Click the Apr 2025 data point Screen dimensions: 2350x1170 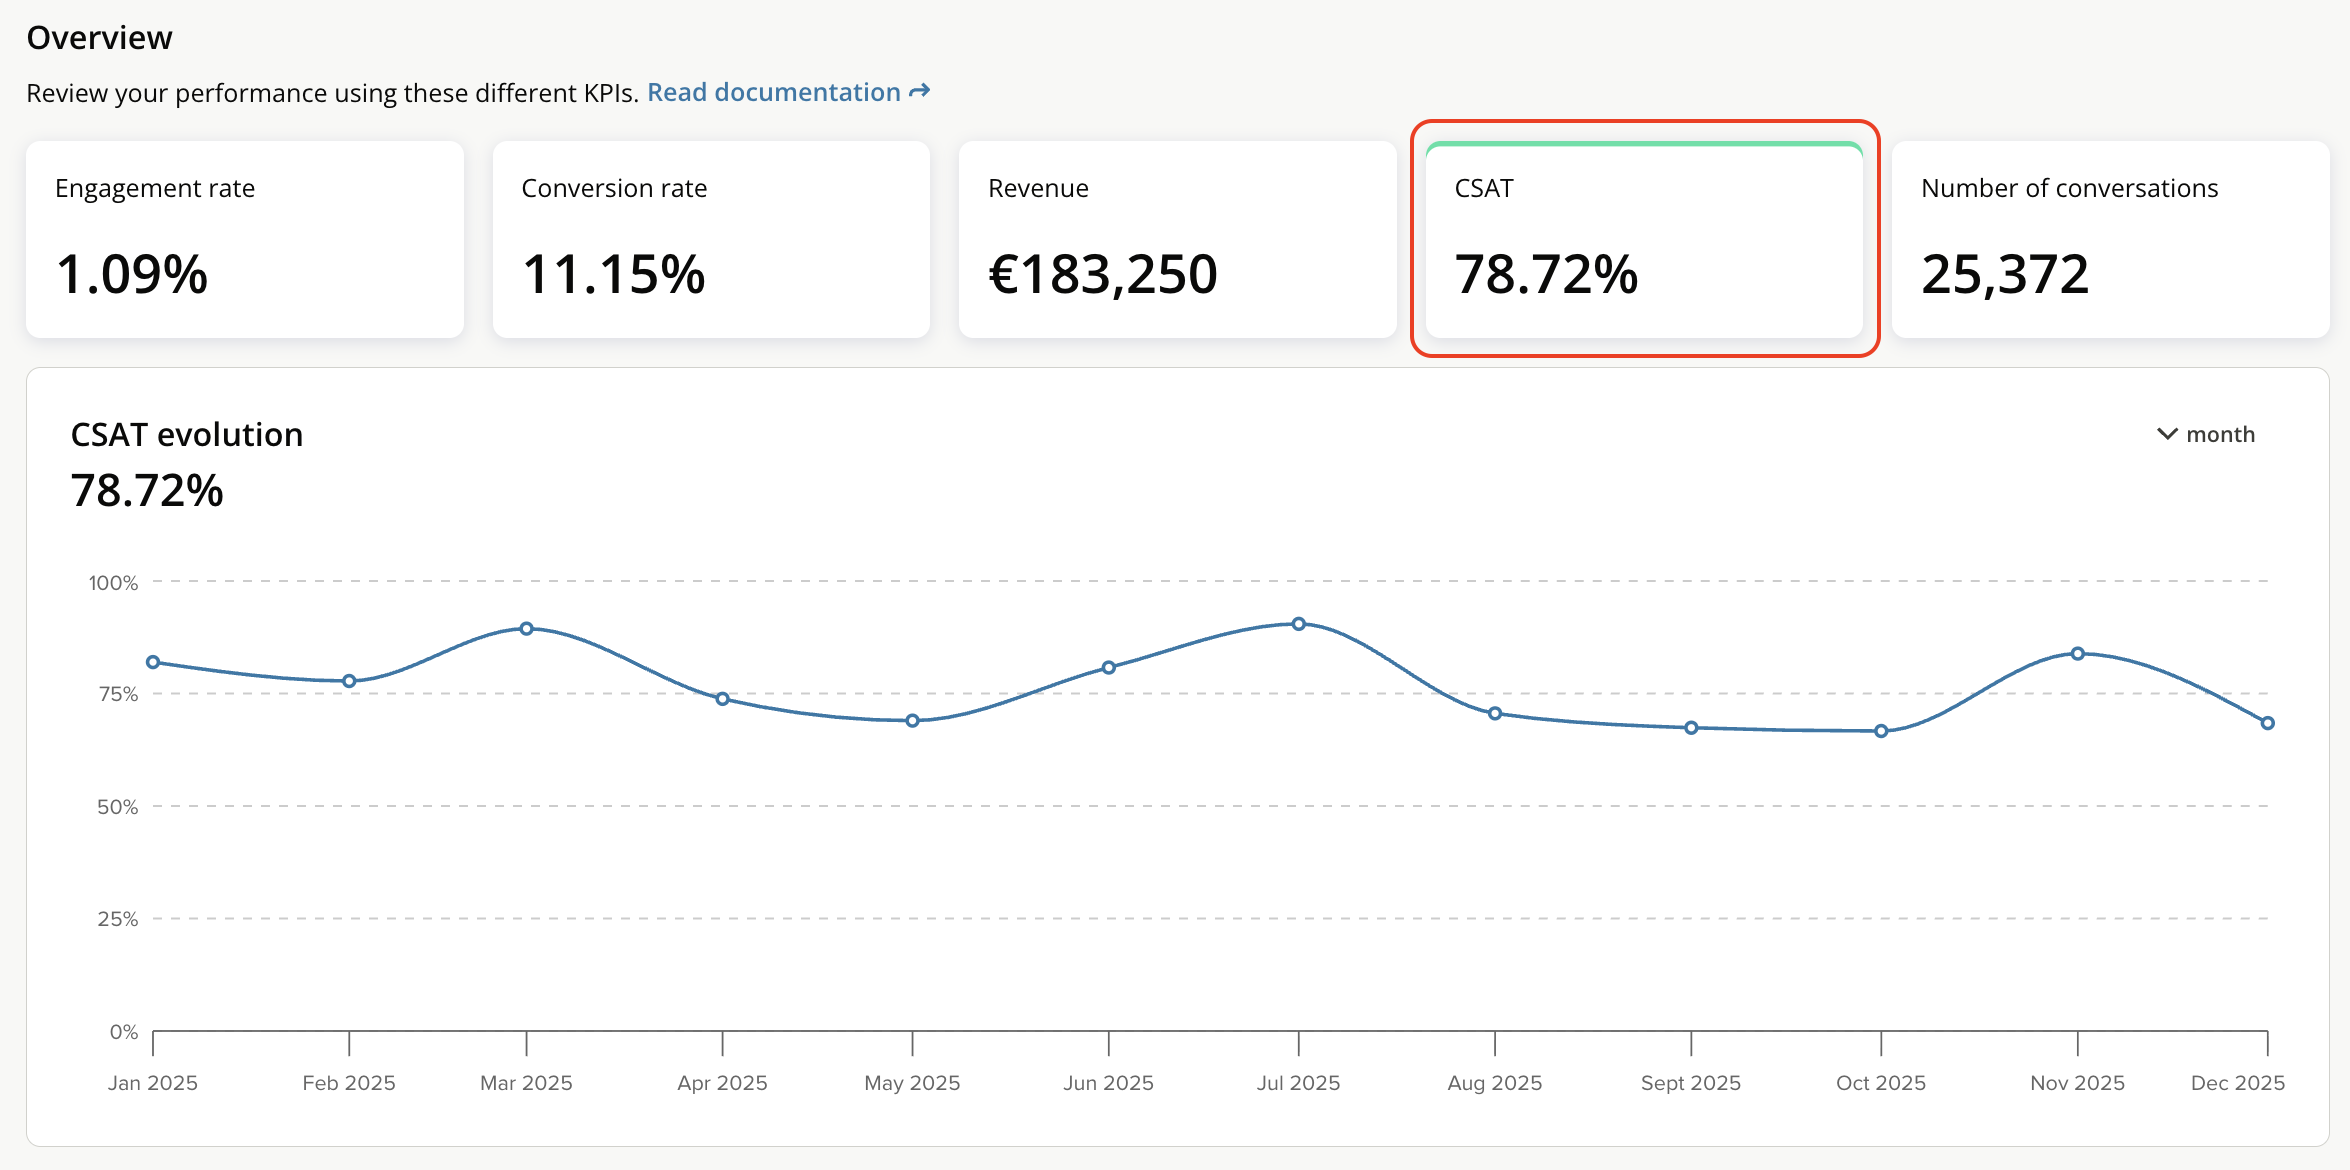click(x=723, y=699)
